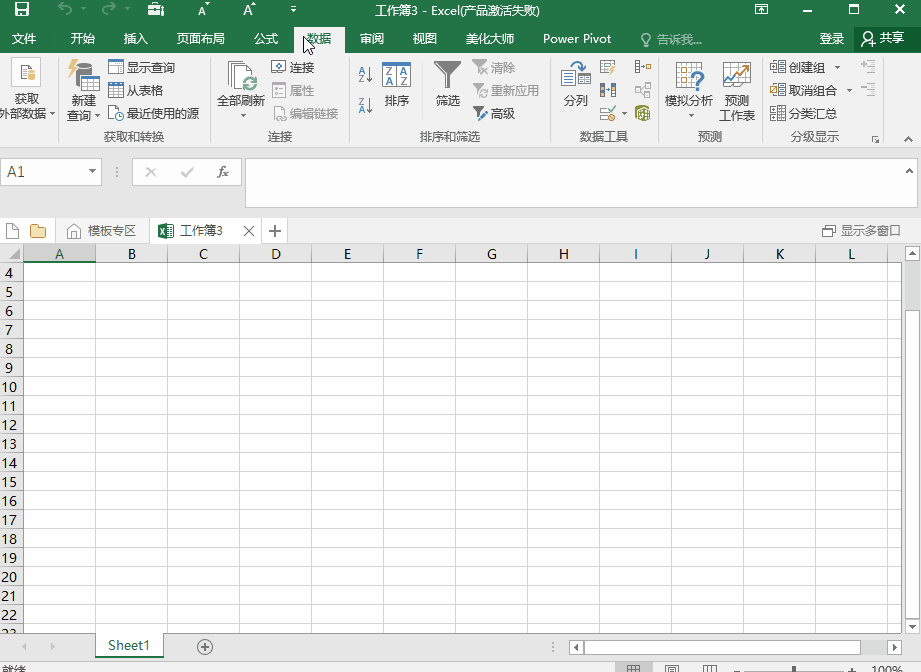Image resolution: width=921 pixels, height=672 pixels.
Task: Click the Manage Data Model green icon
Action: click(643, 113)
